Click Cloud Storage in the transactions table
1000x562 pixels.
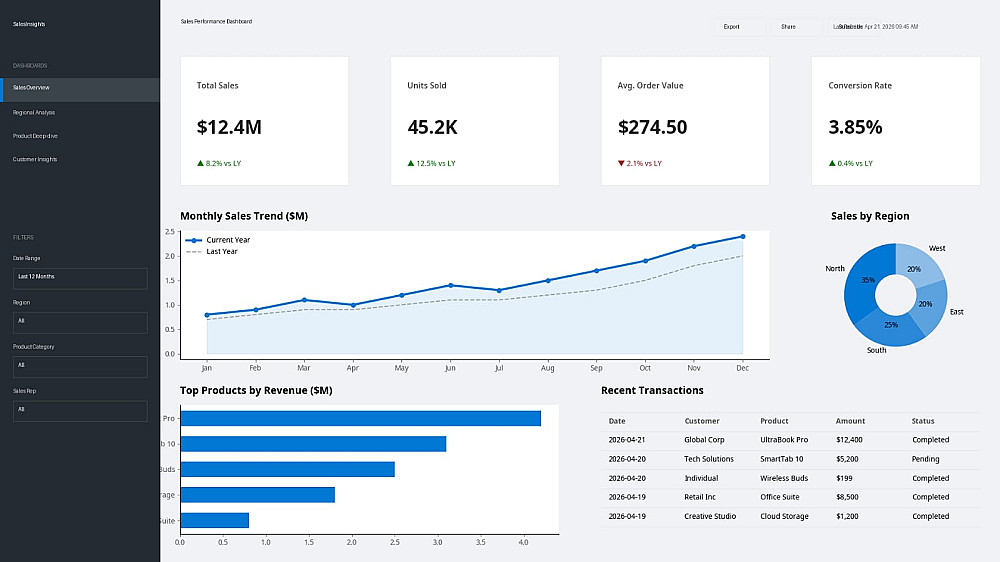[x=784, y=516]
